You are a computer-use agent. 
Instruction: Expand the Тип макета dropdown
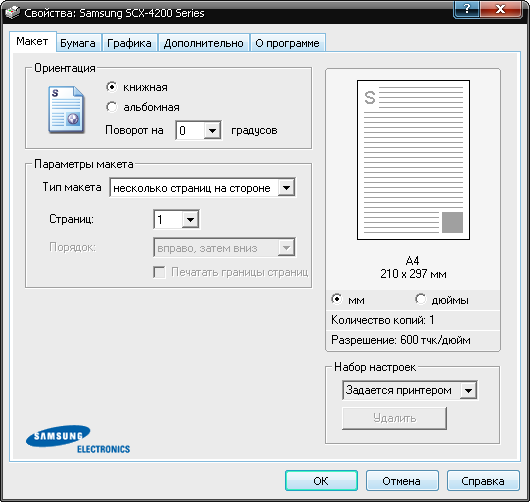click(x=286, y=188)
